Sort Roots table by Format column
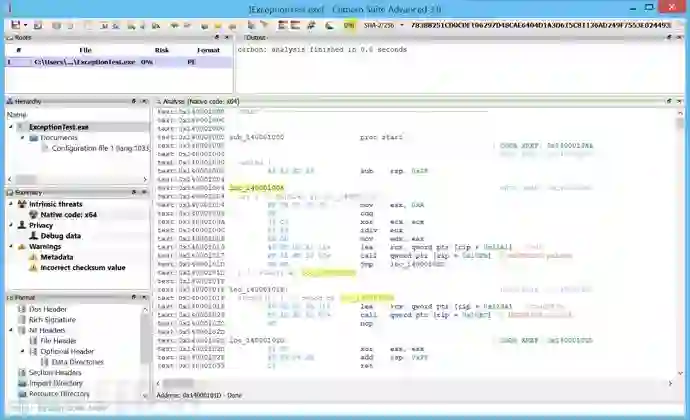This screenshot has width=690, height=420. pos(208,50)
